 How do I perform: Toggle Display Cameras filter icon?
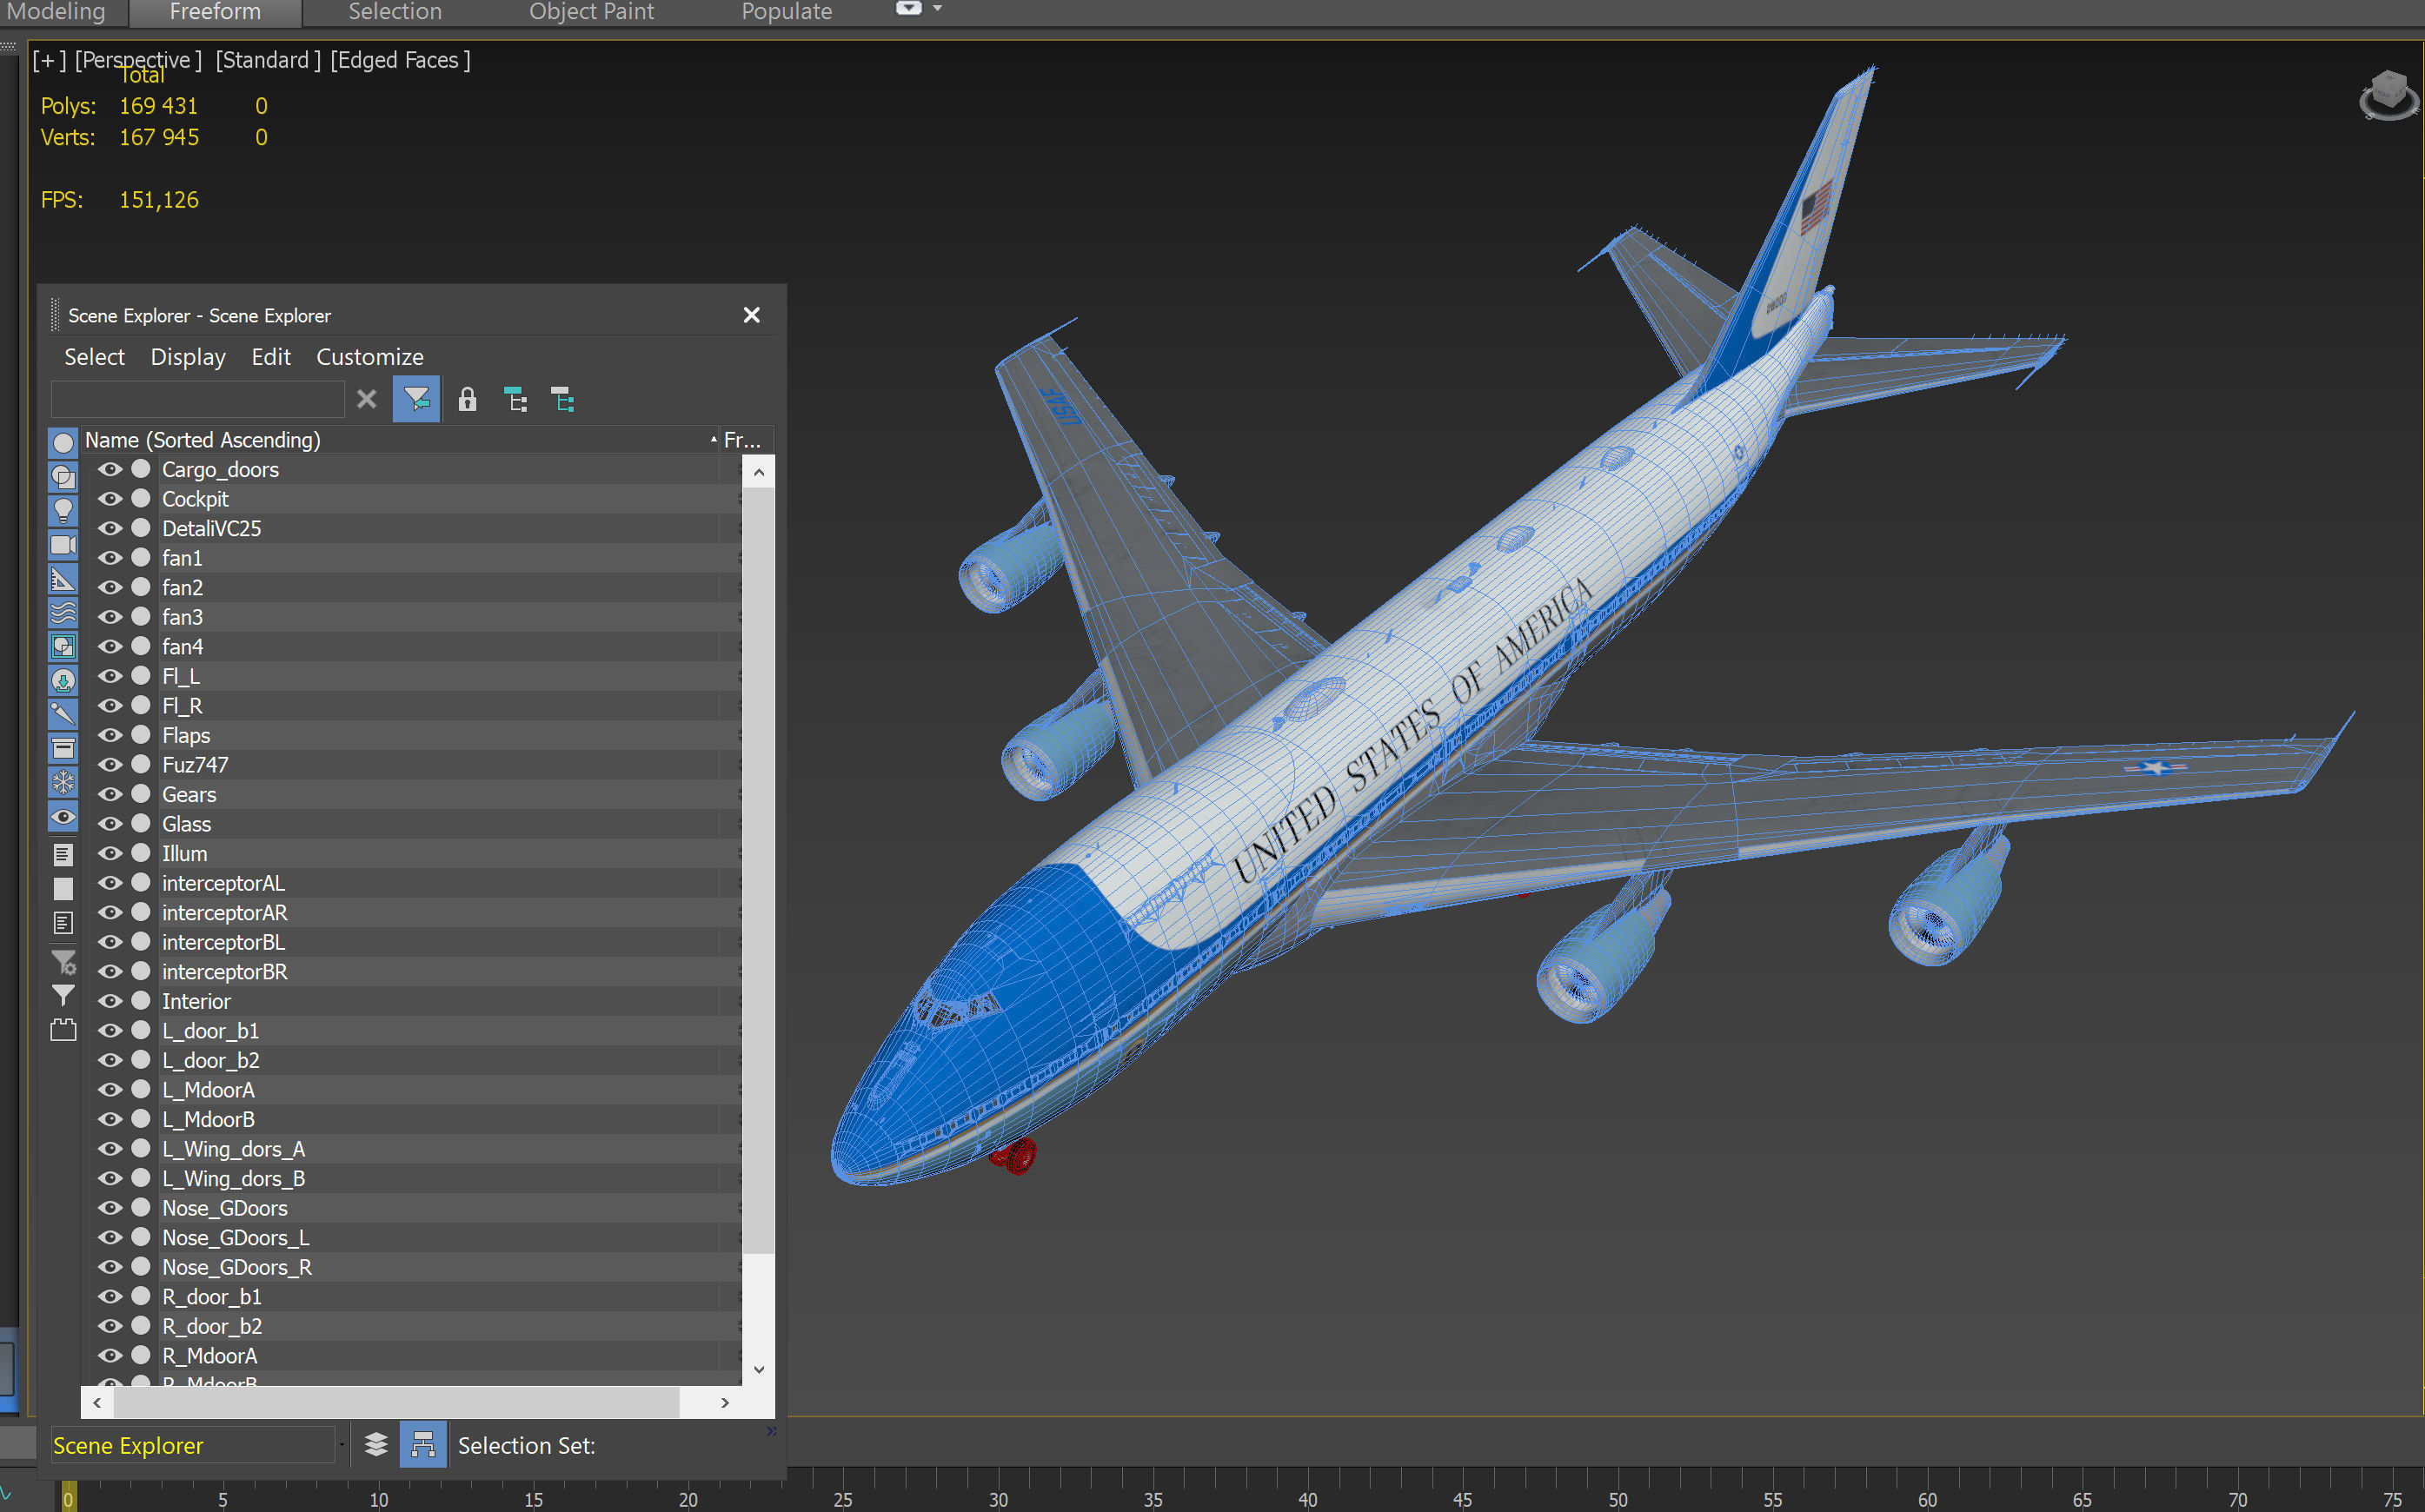pos(63,545)
